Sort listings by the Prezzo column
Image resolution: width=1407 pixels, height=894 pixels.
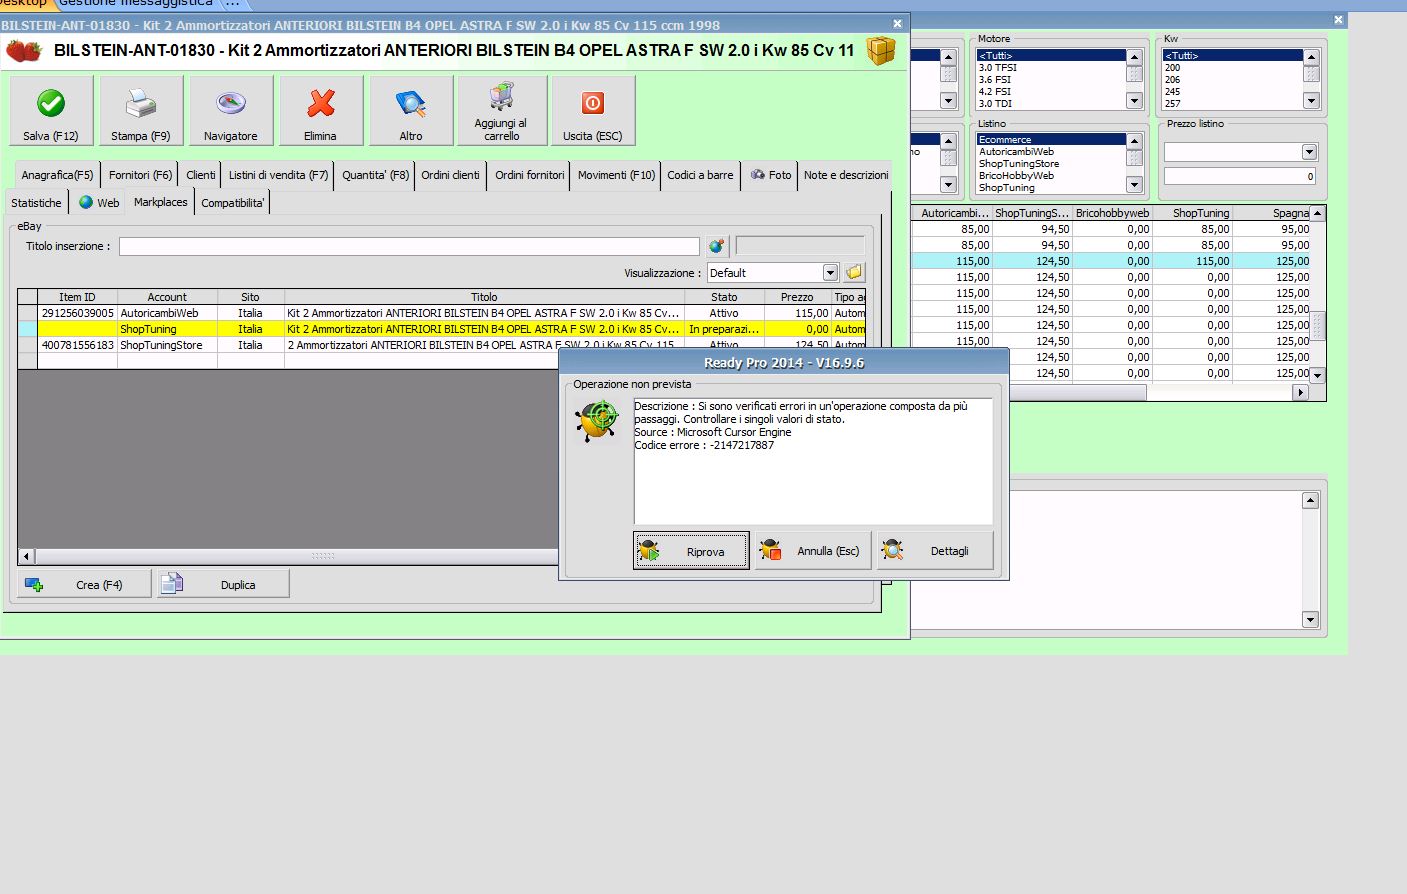click(x=797, y=297)
